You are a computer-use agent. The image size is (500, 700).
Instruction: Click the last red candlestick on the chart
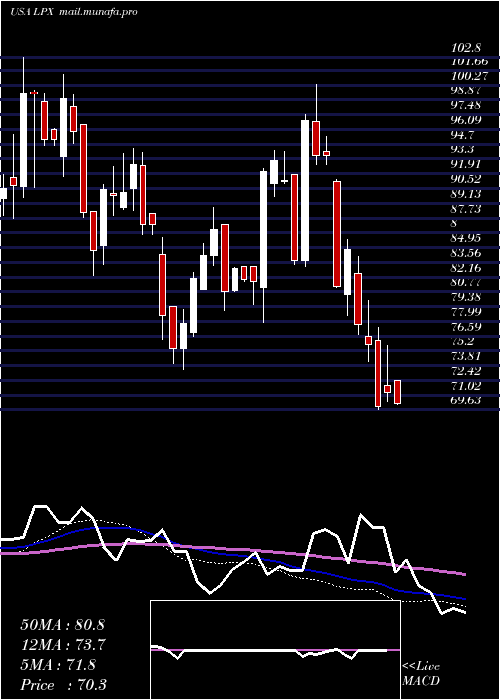[397, 392]
